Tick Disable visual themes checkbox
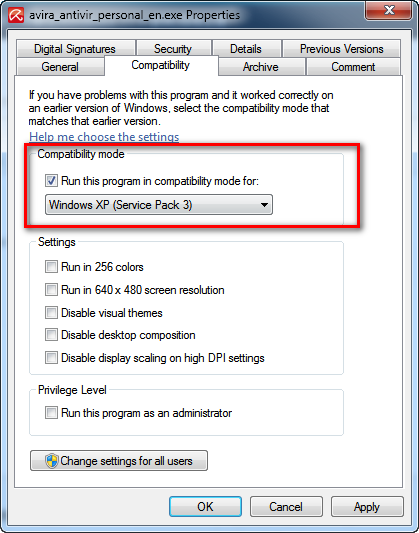Screen dimensions: 419x533 (51, 313)
